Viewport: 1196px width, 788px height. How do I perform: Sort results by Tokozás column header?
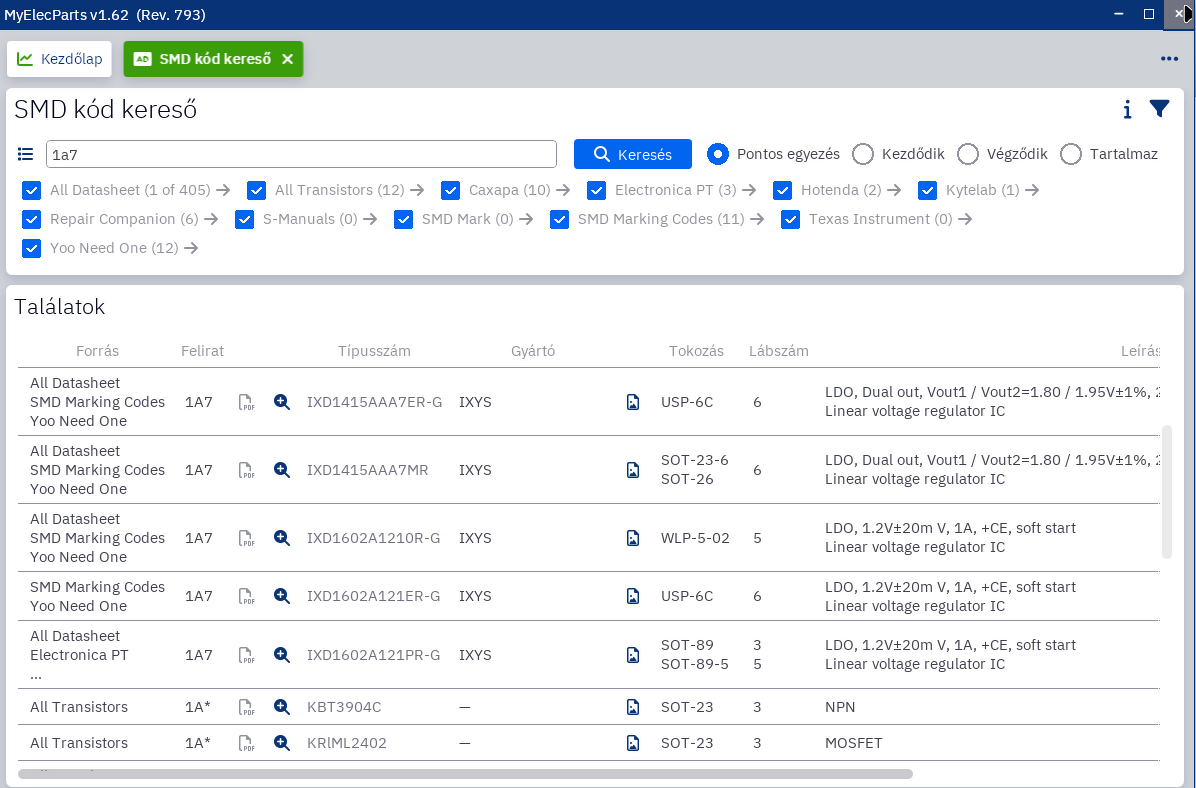(x=696, y=351)
